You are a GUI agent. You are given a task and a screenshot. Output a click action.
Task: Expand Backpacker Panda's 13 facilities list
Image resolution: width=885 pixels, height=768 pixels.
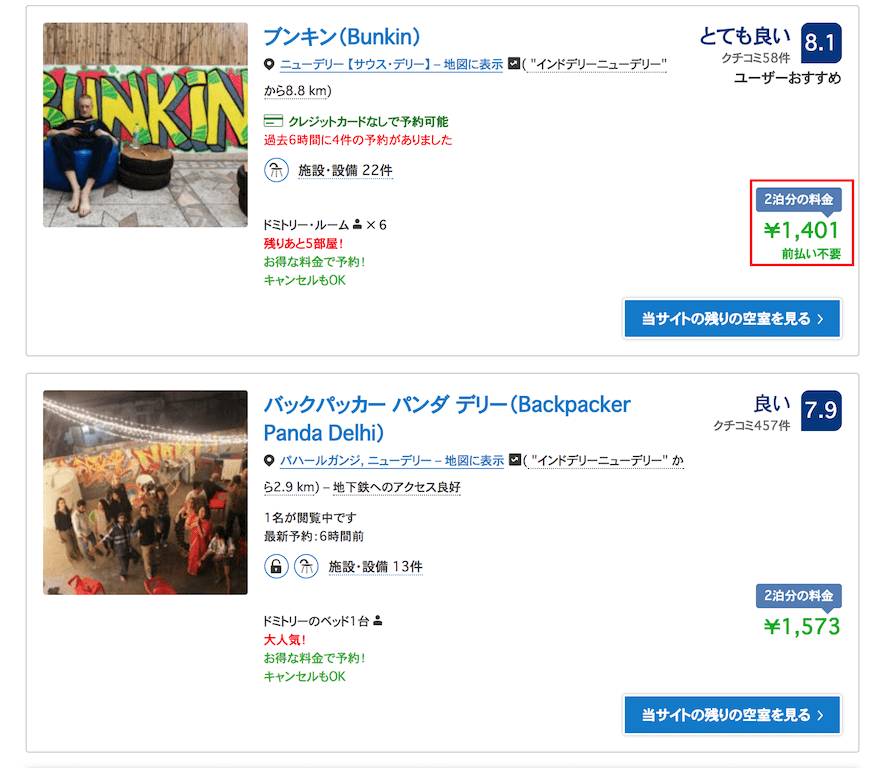(x=375, y=566)
